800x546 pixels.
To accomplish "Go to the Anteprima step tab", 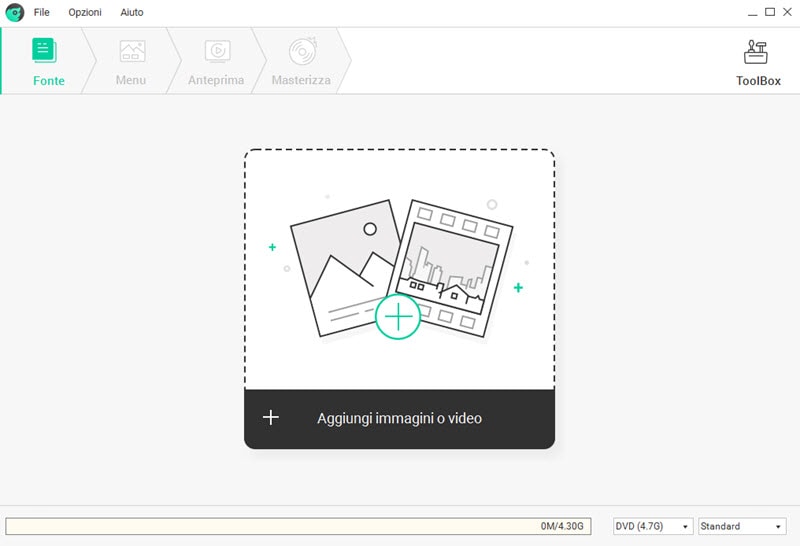I will point(216,61).
